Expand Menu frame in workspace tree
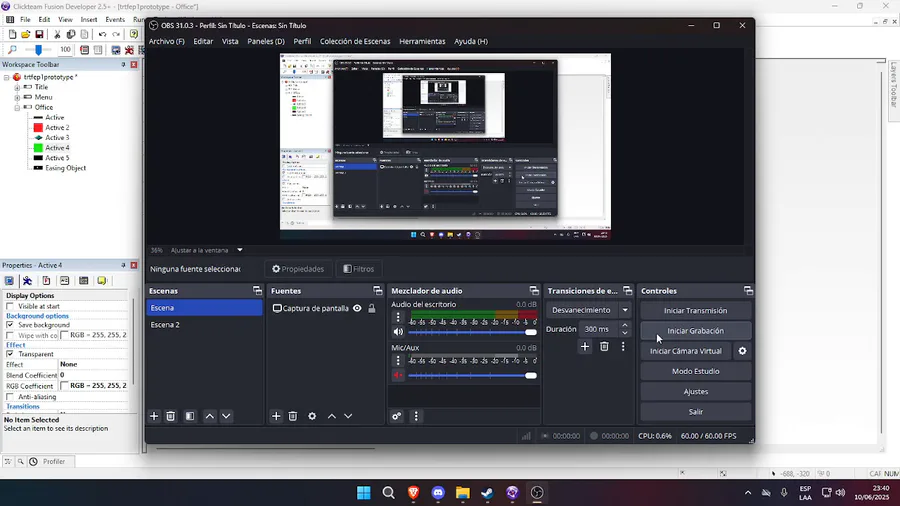This screenshot has height=506, width=900. pyautogui.click(x=17, y=98)
